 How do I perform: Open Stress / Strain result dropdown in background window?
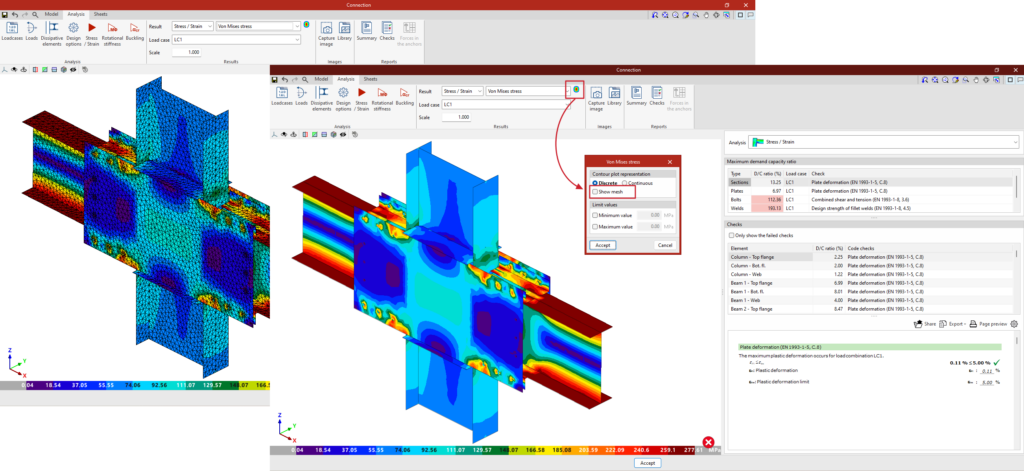point(193,26)
